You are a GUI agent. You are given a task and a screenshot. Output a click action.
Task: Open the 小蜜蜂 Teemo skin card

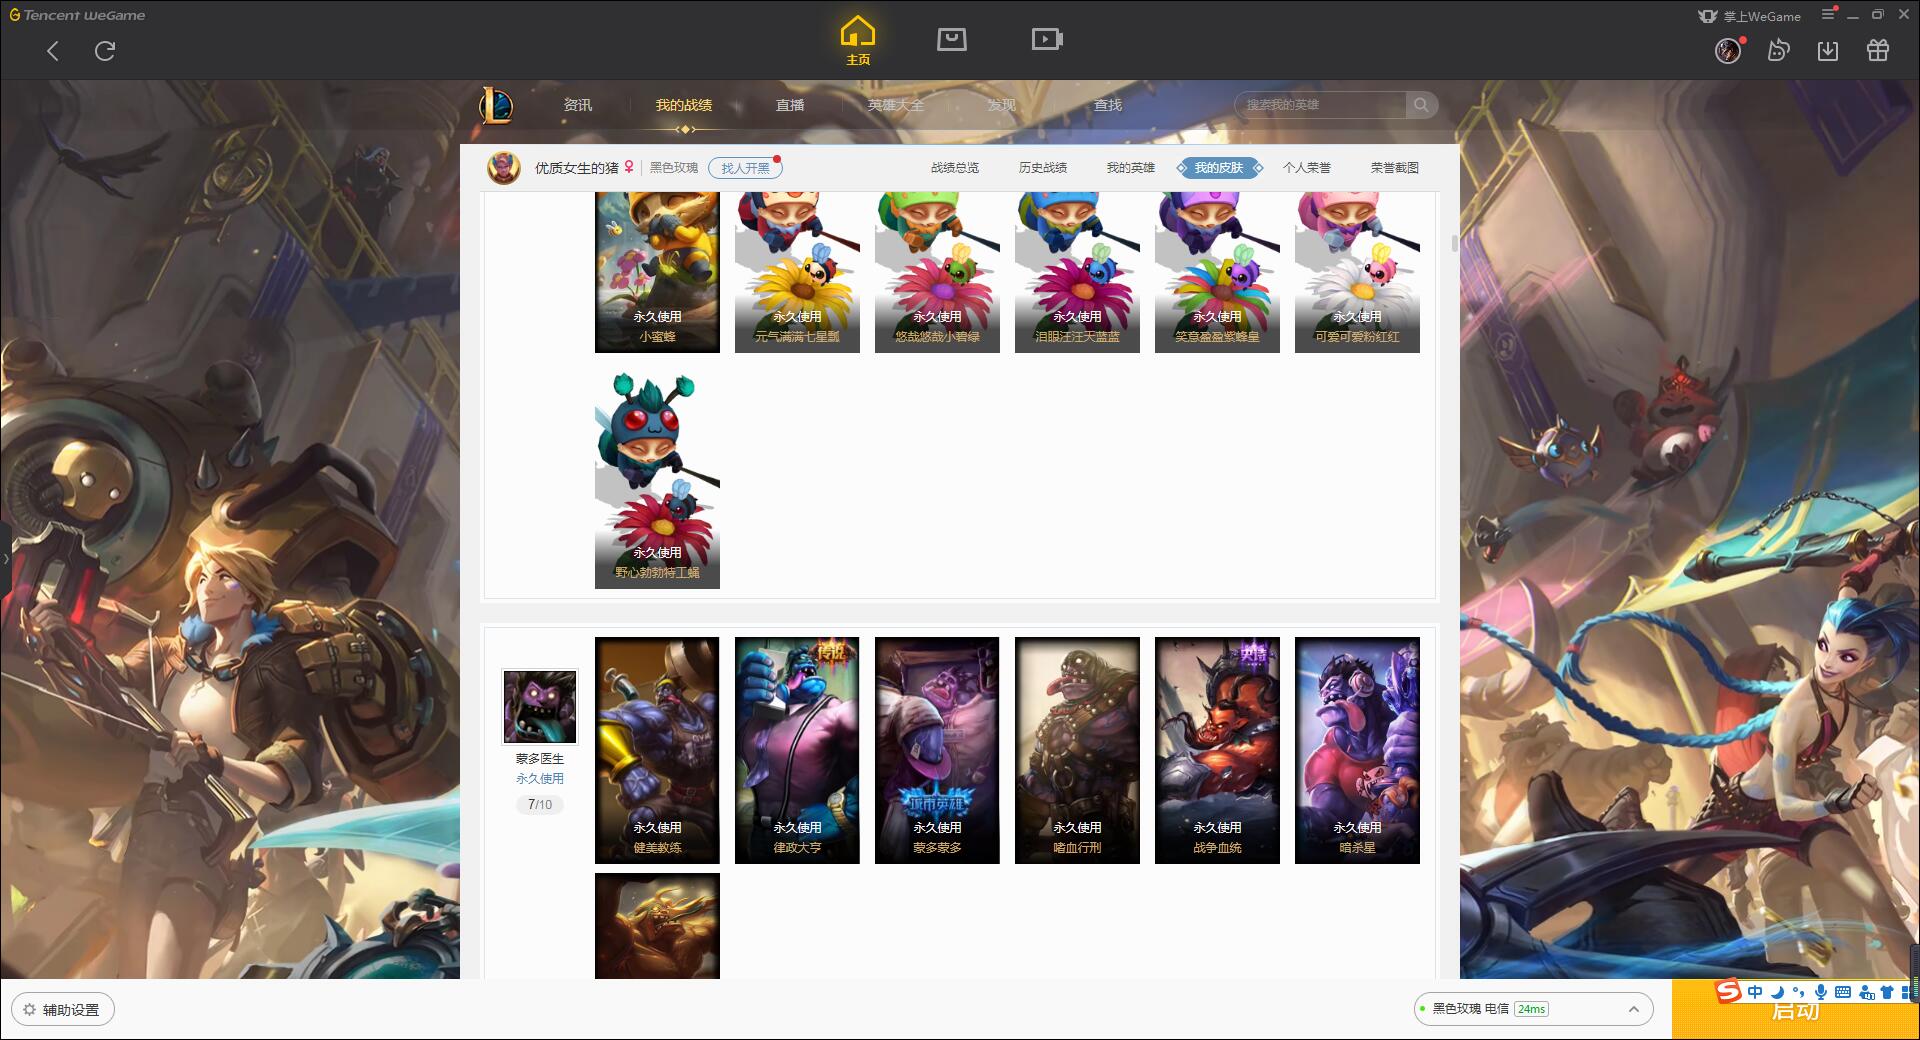pyautogui.click(x=657, y=272)
